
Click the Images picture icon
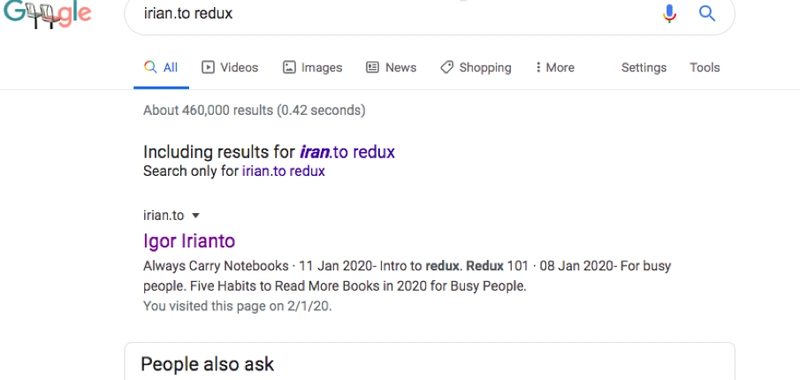click(x=289, y=67)
